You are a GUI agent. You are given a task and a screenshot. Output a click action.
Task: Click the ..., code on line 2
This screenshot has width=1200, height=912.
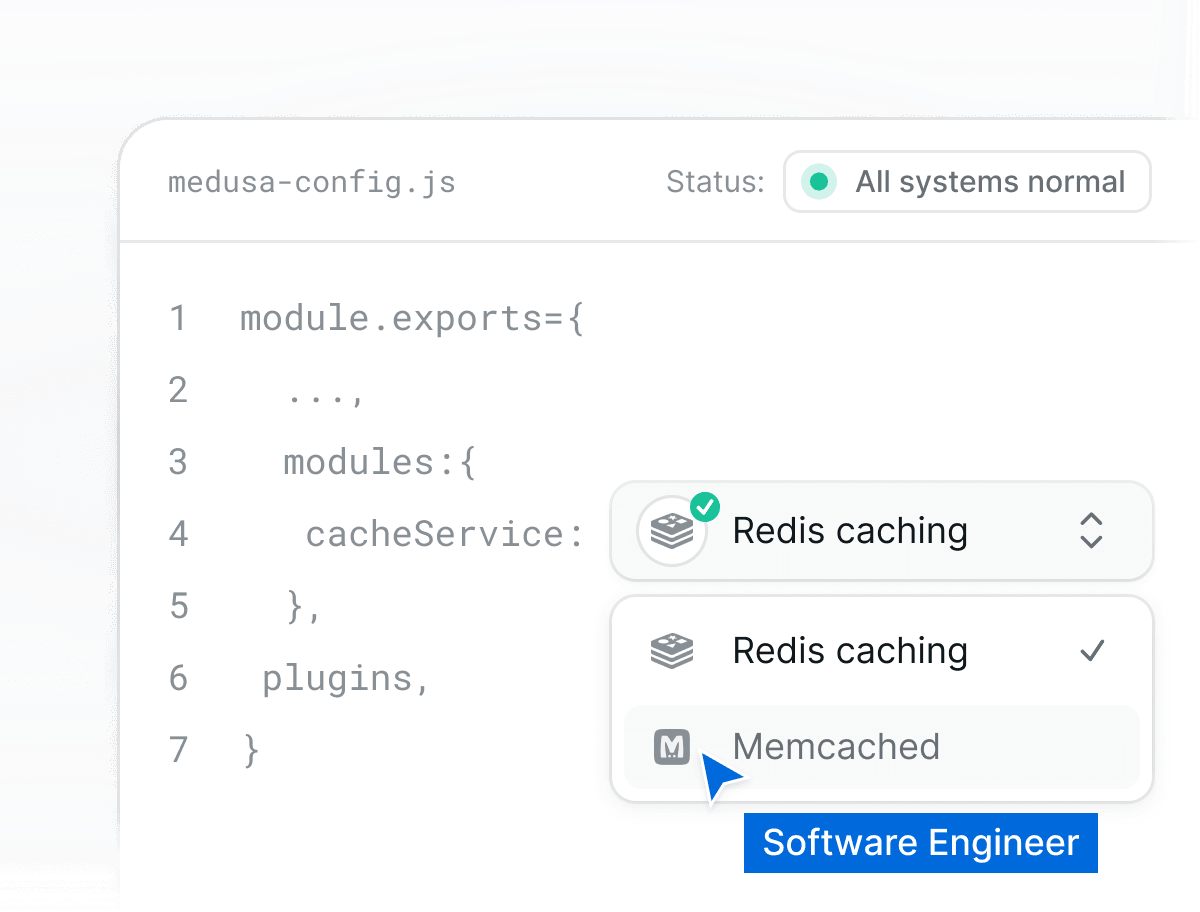point(325,396)
